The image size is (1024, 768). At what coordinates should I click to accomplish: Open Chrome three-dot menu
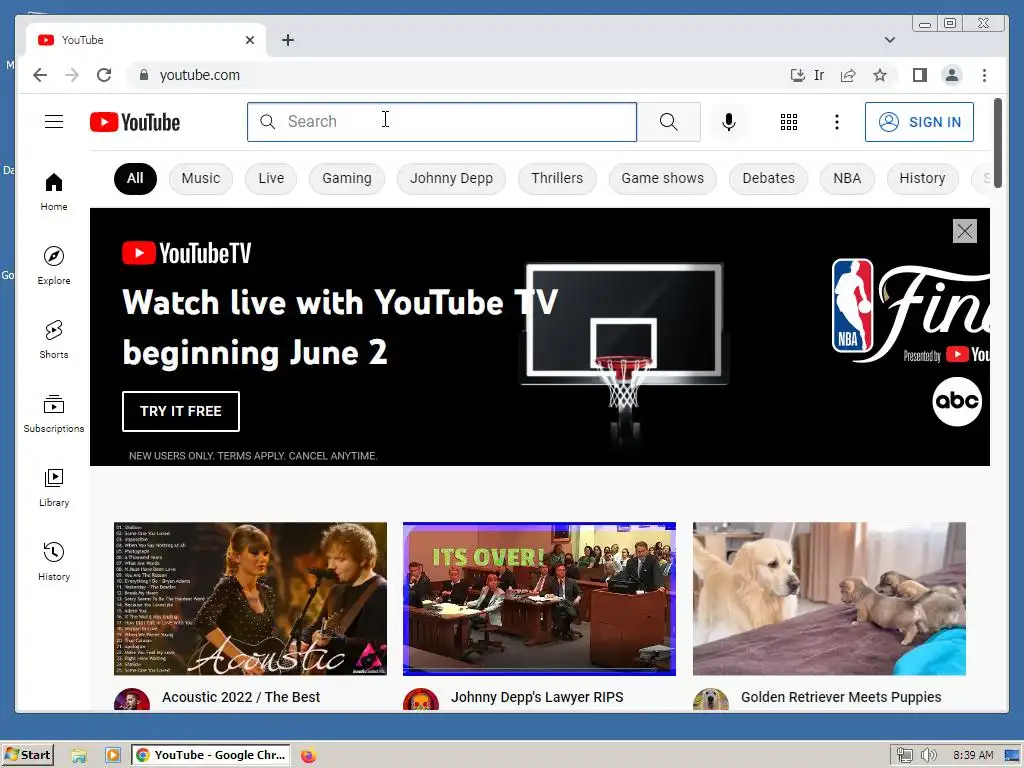[984, 75]
